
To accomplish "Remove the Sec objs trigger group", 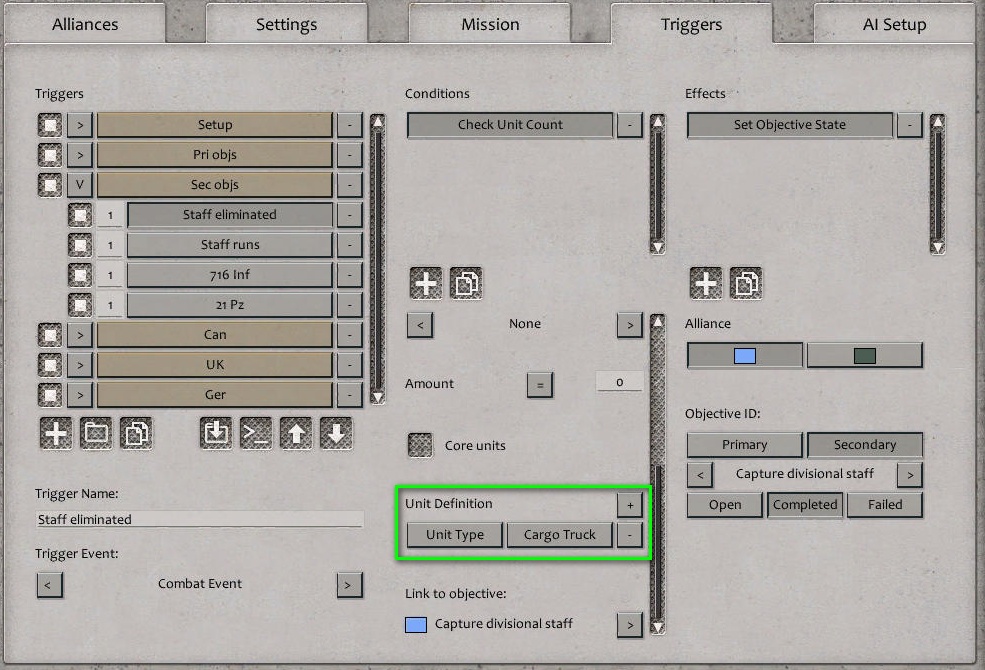I will [x=350, y=185].
